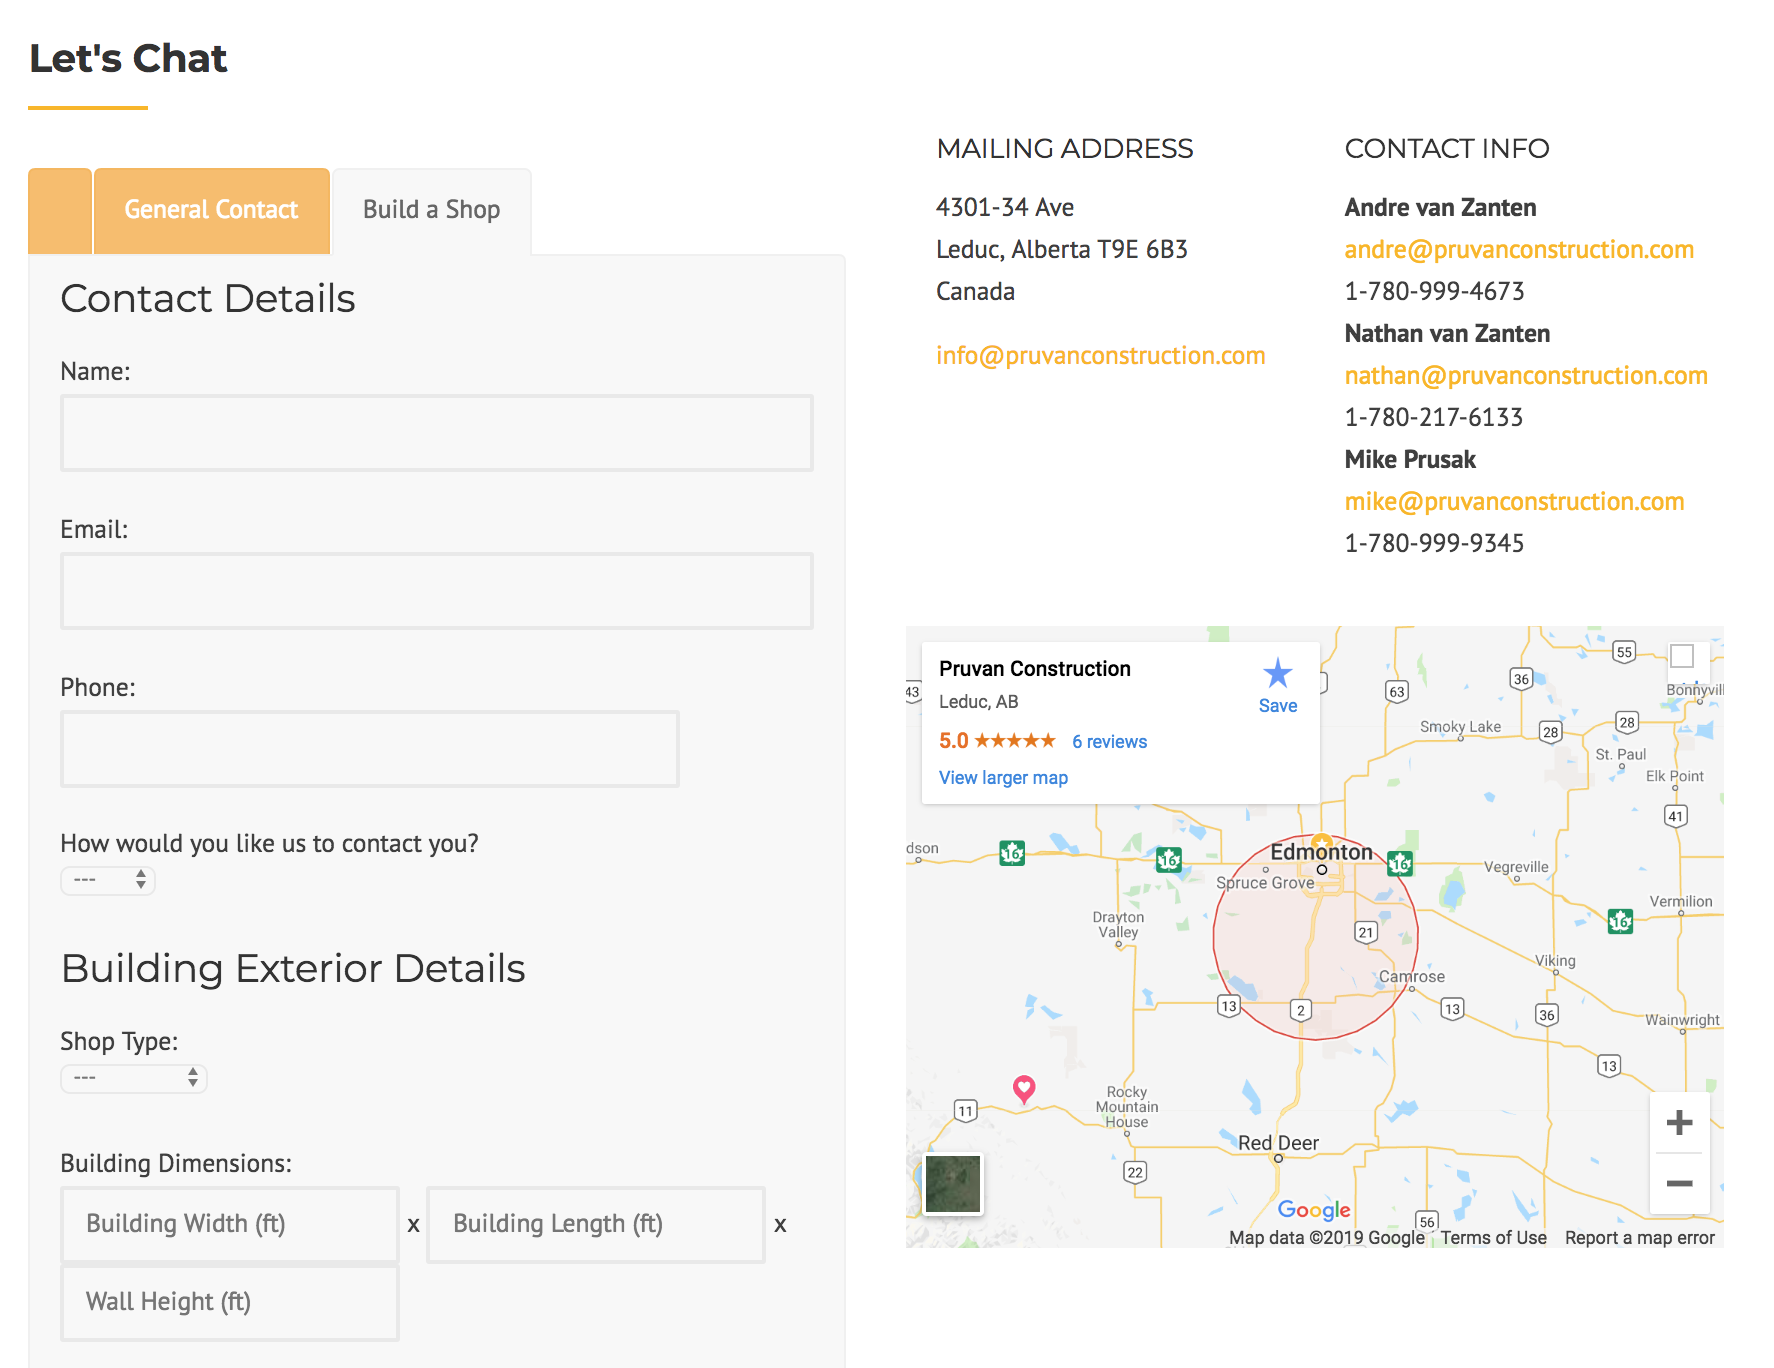The image size is (1774, 1368).
Task: Click Andre's email address link
Action: (1518, 250)
